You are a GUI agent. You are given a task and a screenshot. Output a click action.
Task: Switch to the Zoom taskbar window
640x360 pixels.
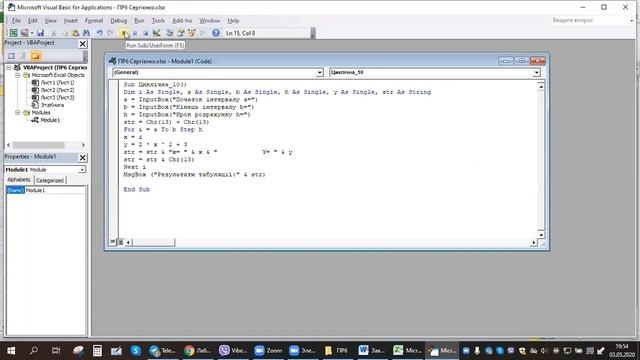point(268,350)
